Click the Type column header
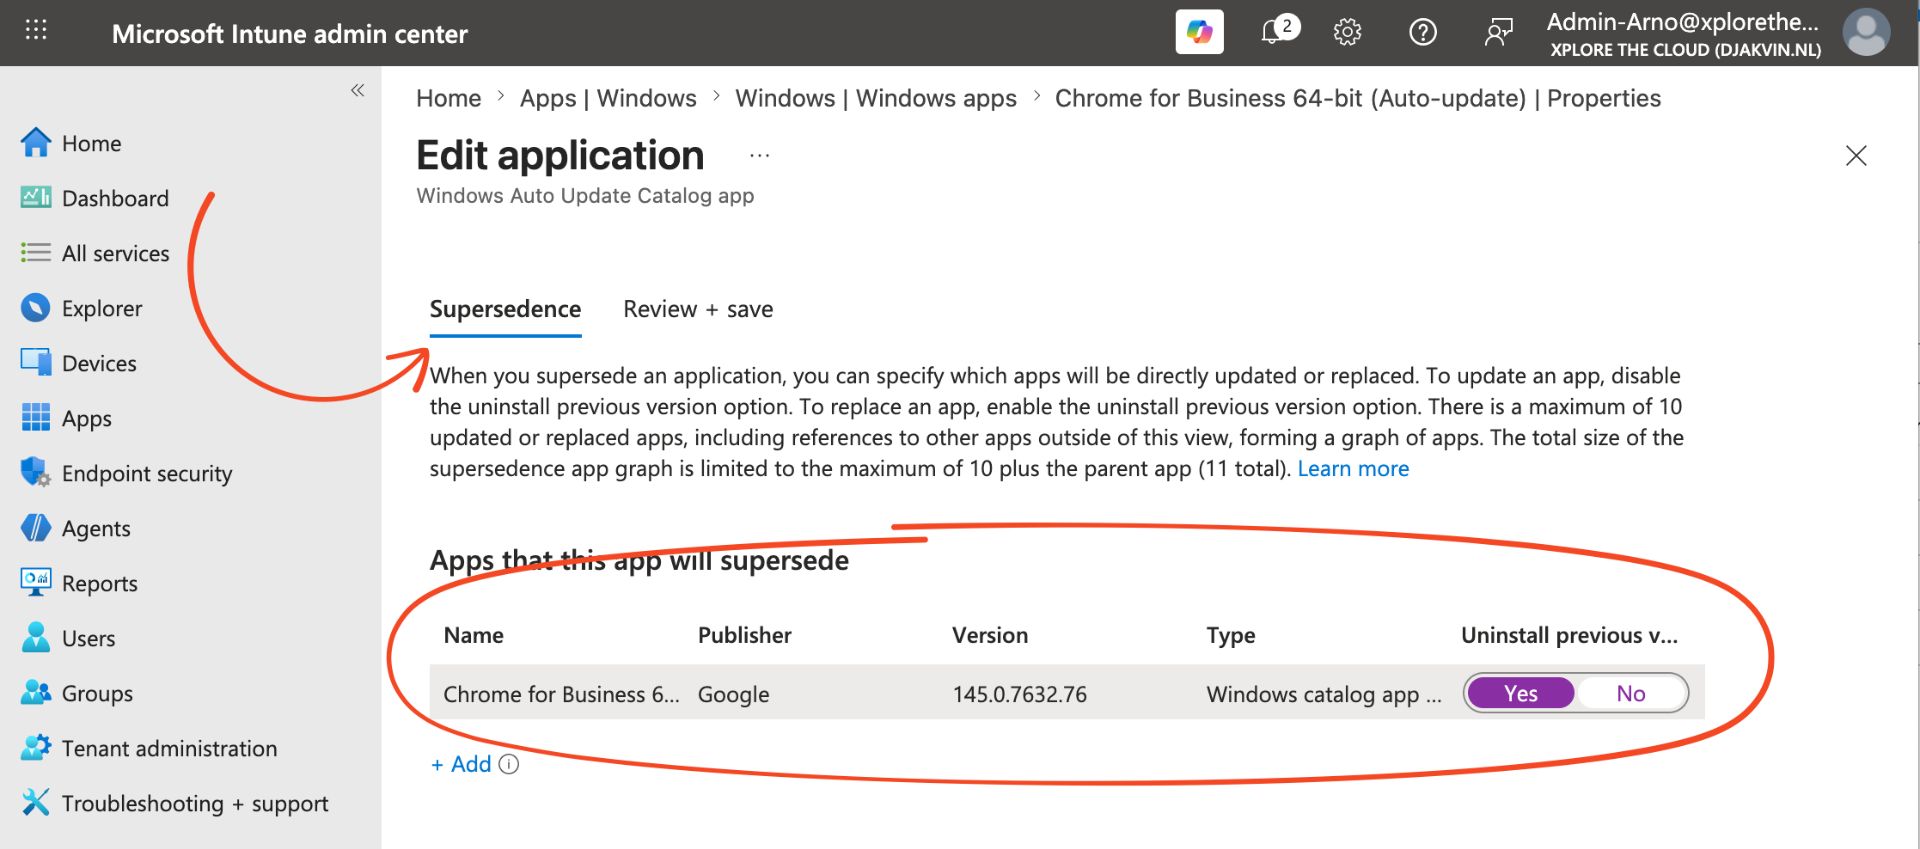Screen dimensions: 1920x849 click(x=1231, y=635)
